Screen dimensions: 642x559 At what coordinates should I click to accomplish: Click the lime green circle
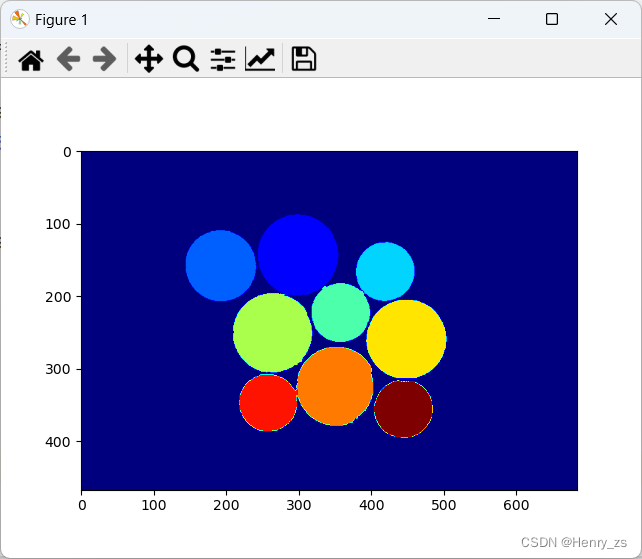pyautogui.click(x=272, y=333)
